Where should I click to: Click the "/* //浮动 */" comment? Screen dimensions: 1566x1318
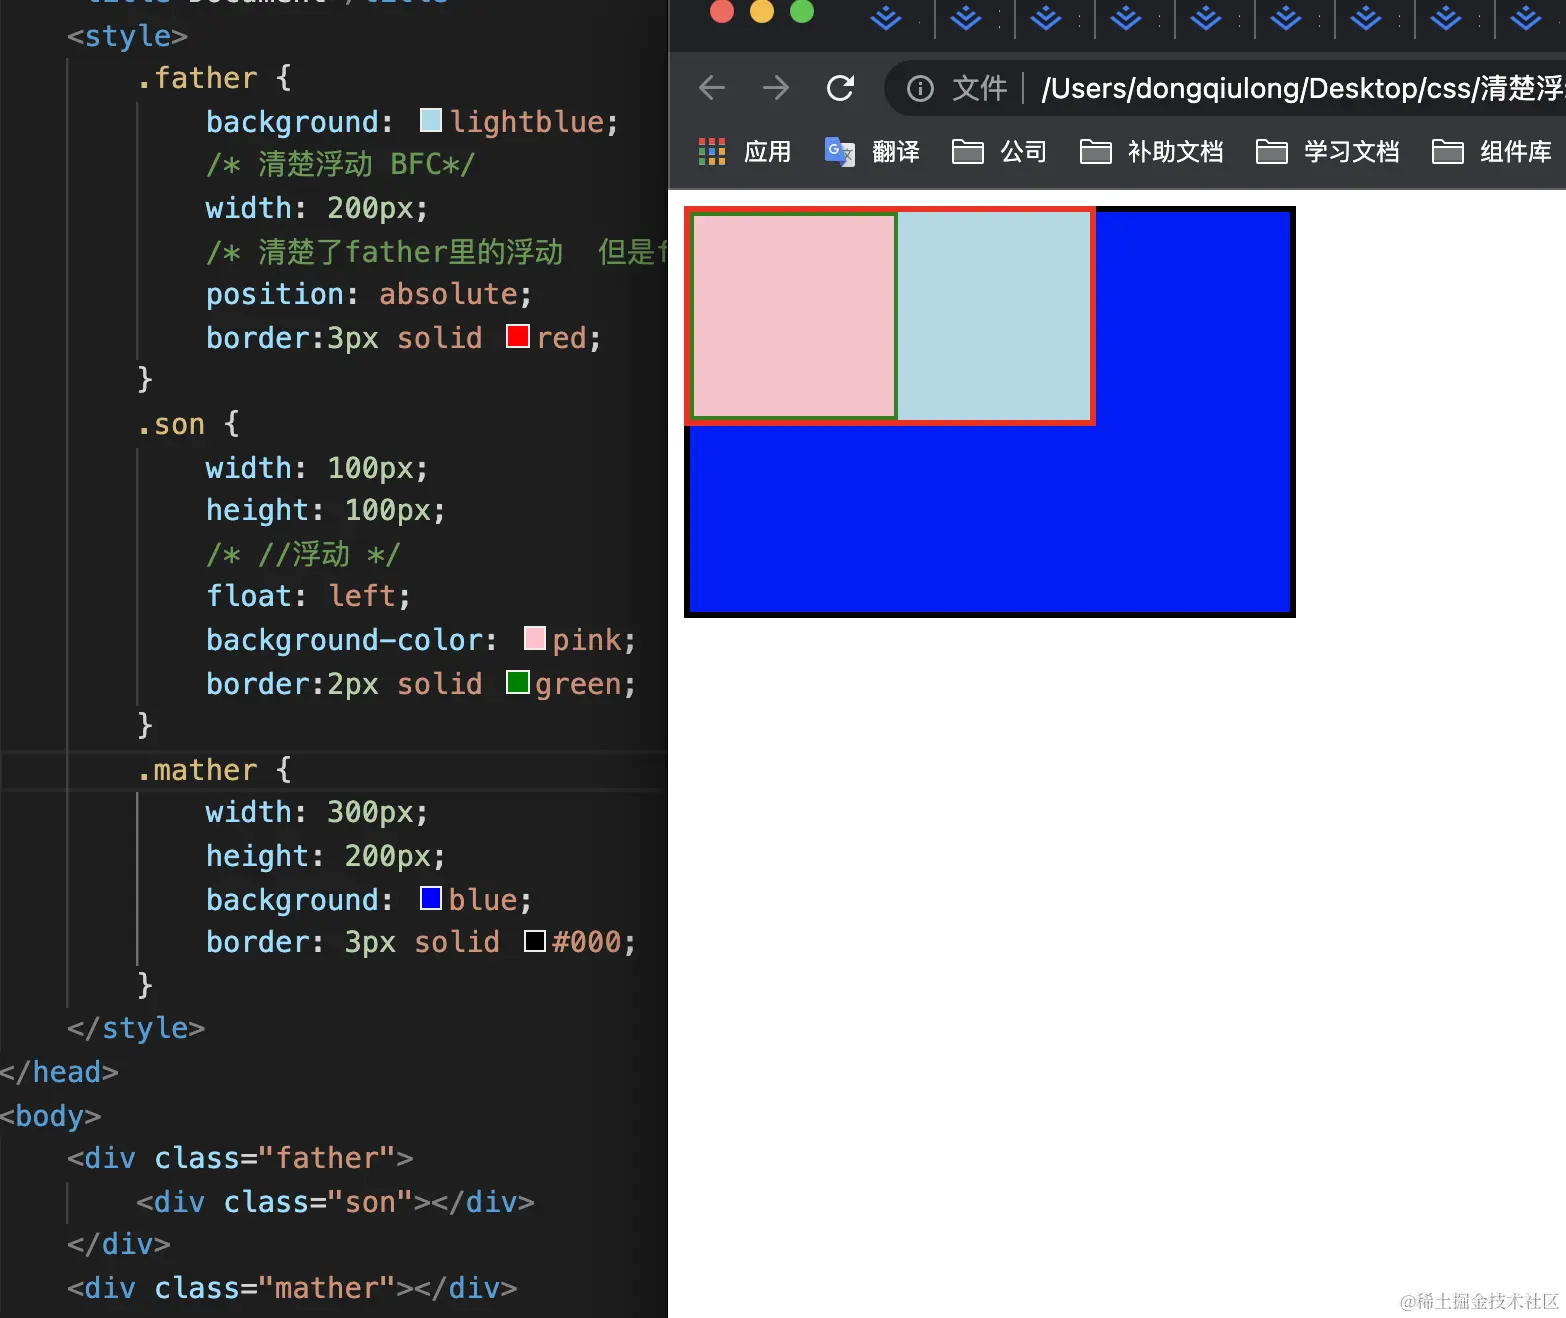coord(303,554)
